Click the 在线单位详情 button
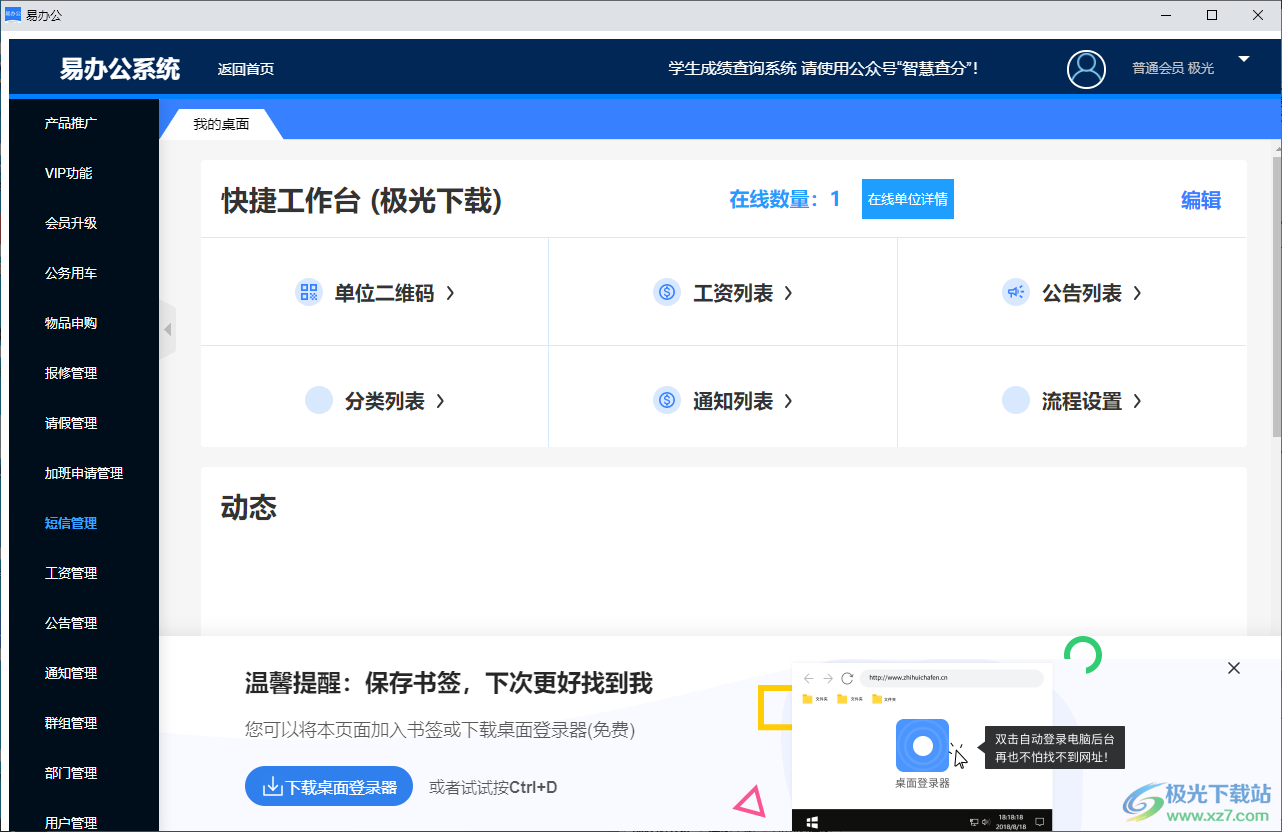The height and width of the screenshot is (832, 1282). tap(908, 199)
